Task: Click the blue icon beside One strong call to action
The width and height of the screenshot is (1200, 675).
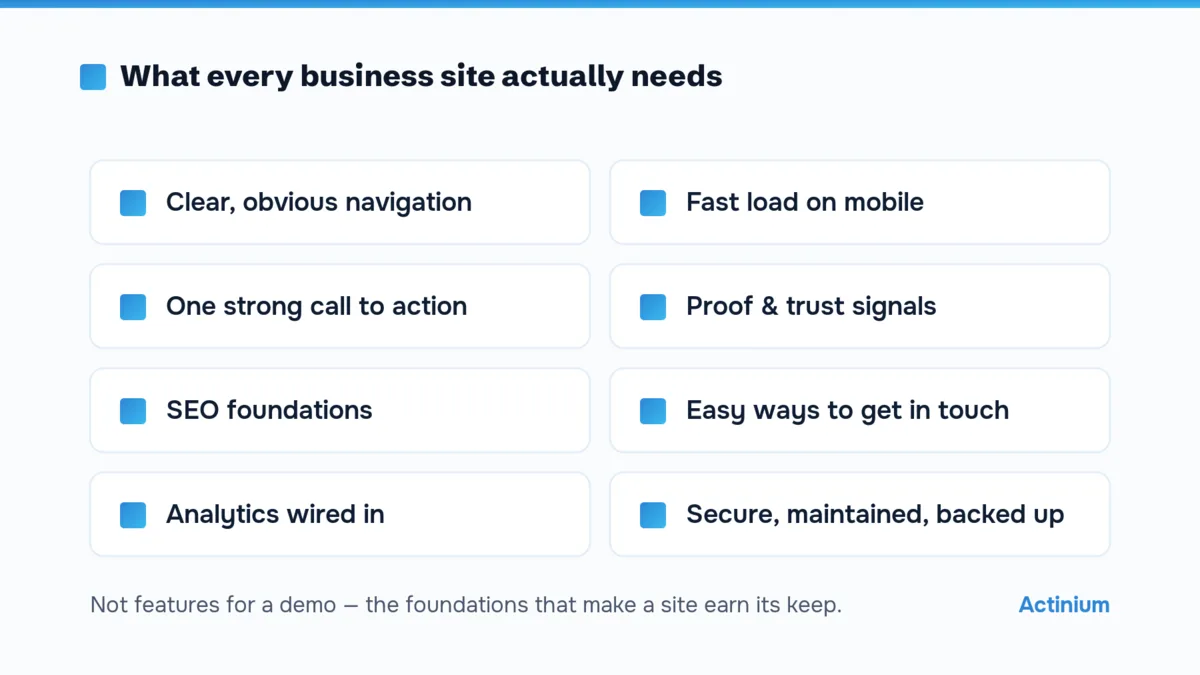Action: click(133, 307)
